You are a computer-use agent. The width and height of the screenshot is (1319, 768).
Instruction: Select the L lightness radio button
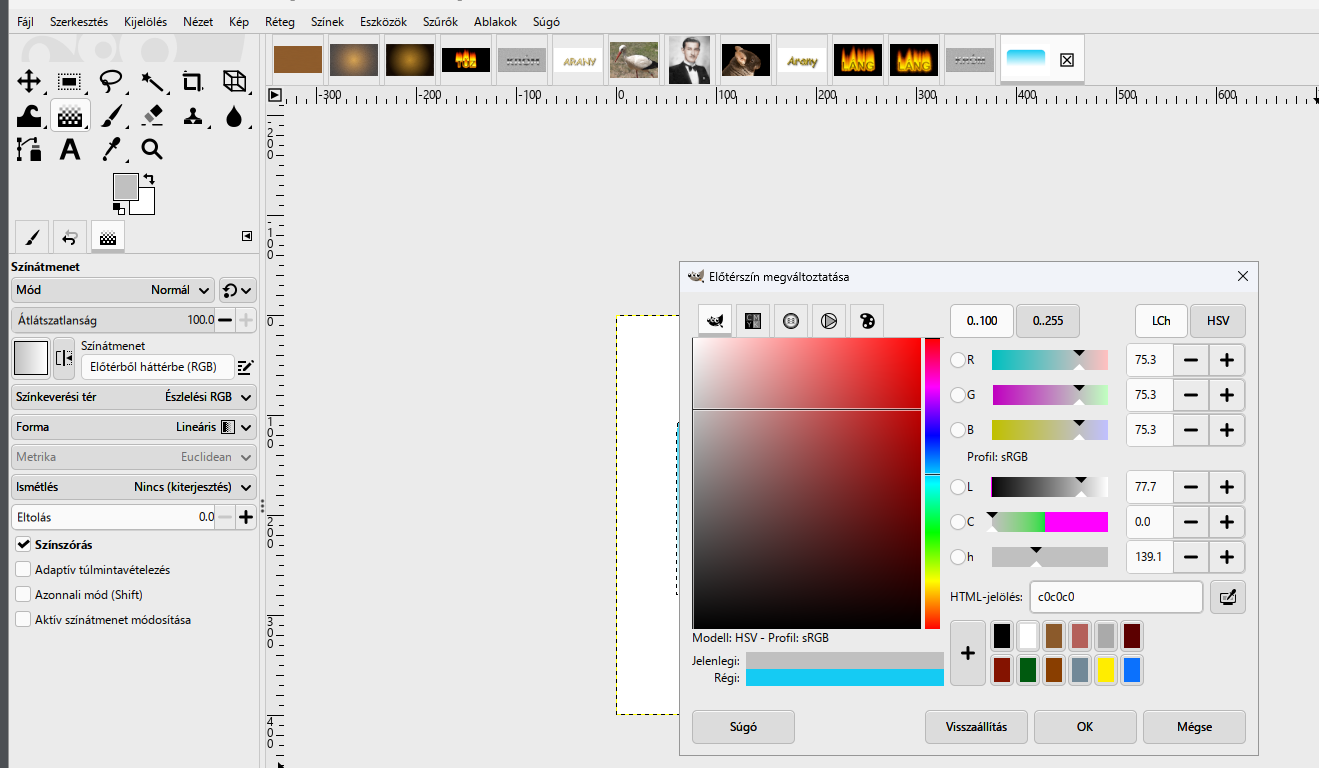click(958, 487)
